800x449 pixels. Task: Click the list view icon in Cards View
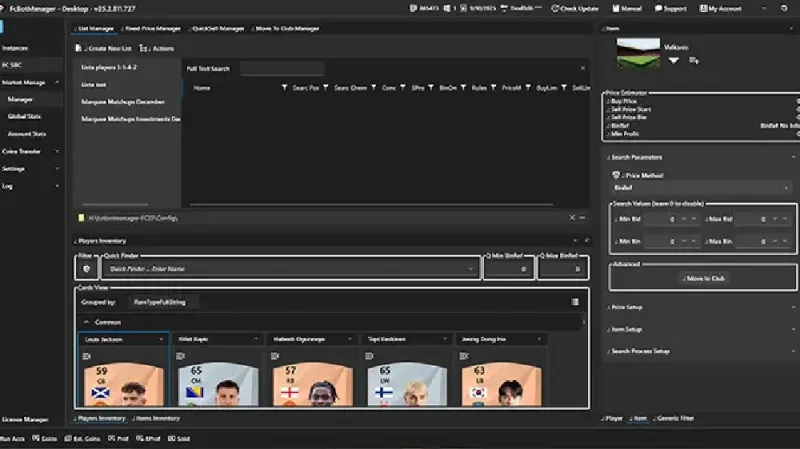575,301
